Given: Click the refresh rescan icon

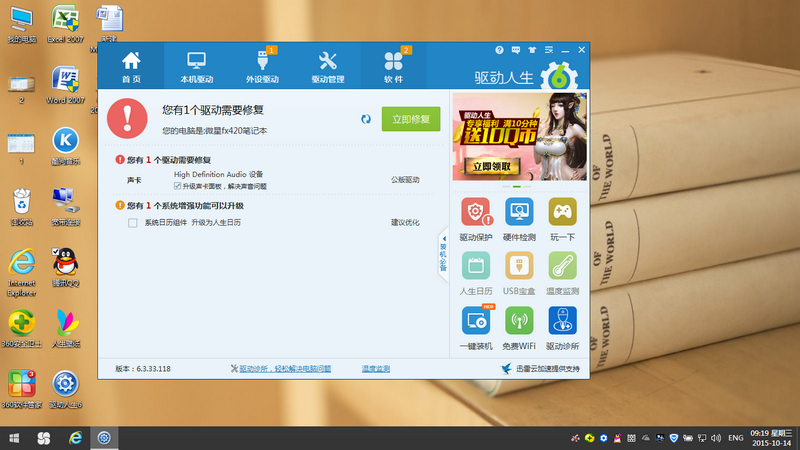Looking at the screenshot, I should click(366, 119).
